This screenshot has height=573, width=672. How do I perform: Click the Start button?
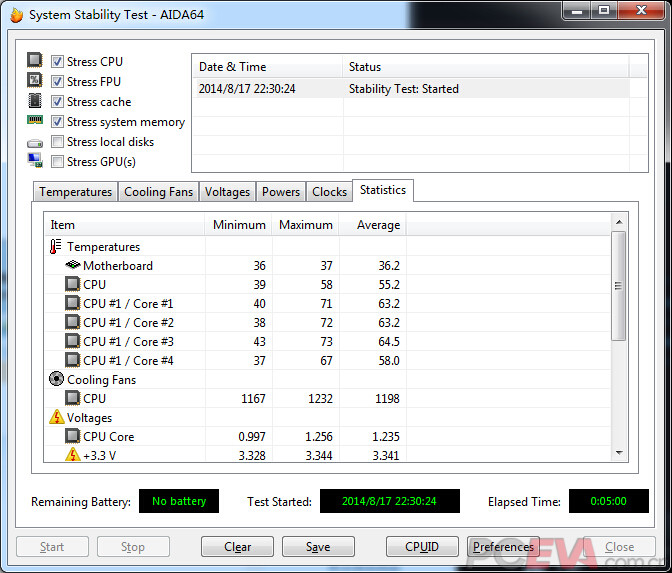coord(52,547)
